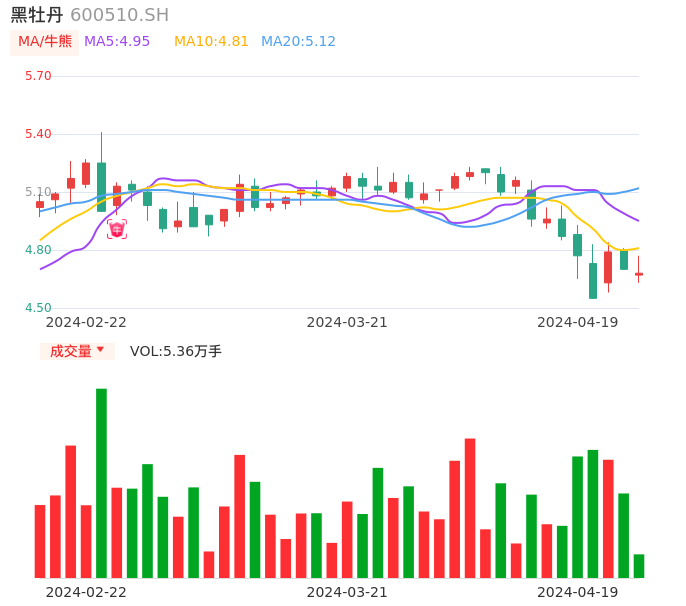The height and width of the screenshot is (606, 686).
Task: Click the 5.70 price axis label
Action: pos(38,76)
